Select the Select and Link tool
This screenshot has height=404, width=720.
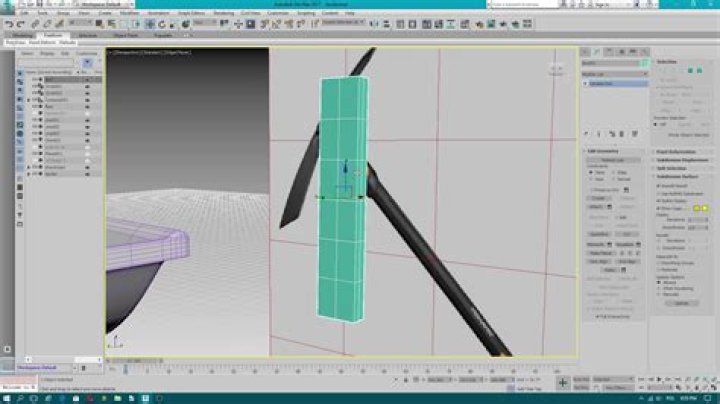pos(35,24)
